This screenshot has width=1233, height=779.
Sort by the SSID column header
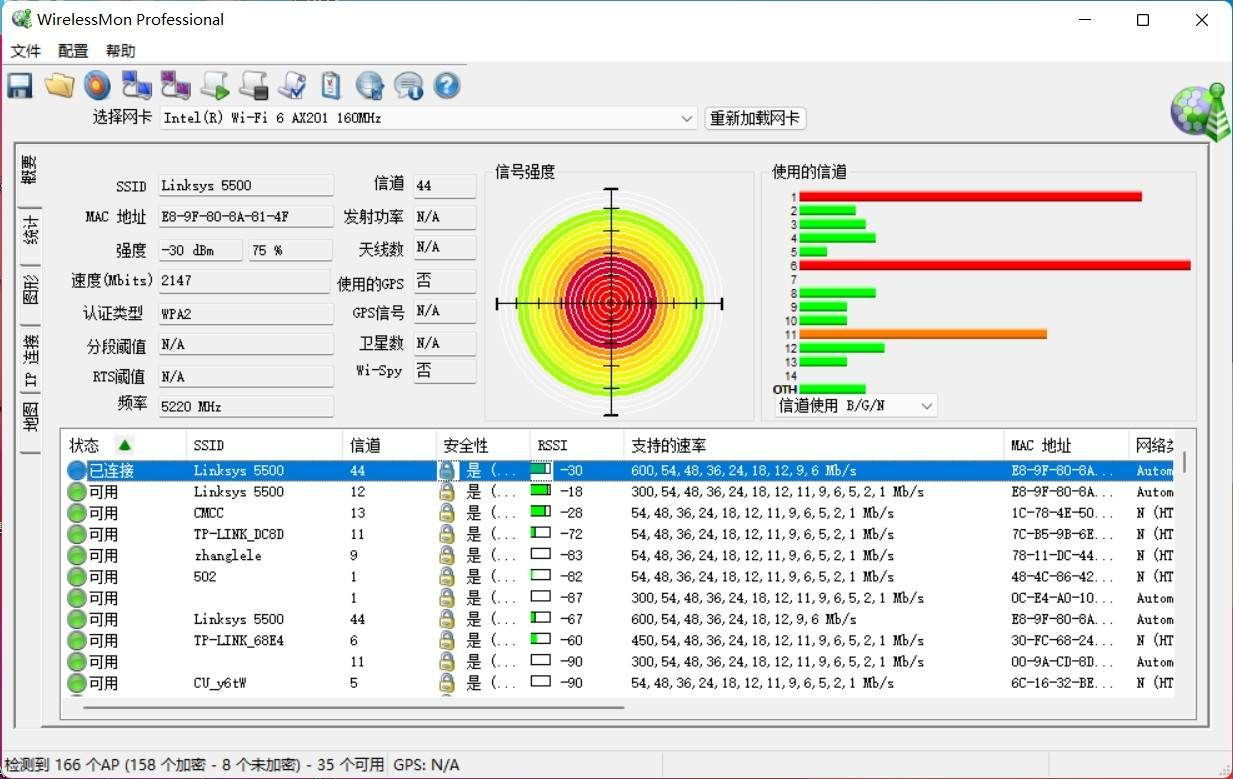265,445
